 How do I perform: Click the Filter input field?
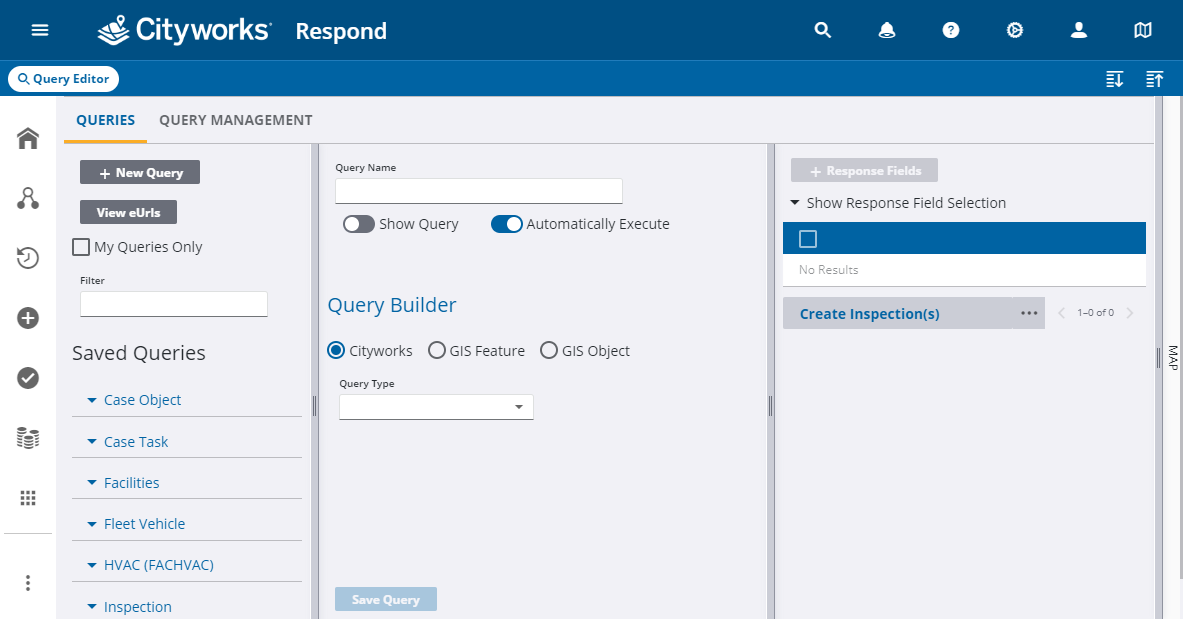click(174, 303)
